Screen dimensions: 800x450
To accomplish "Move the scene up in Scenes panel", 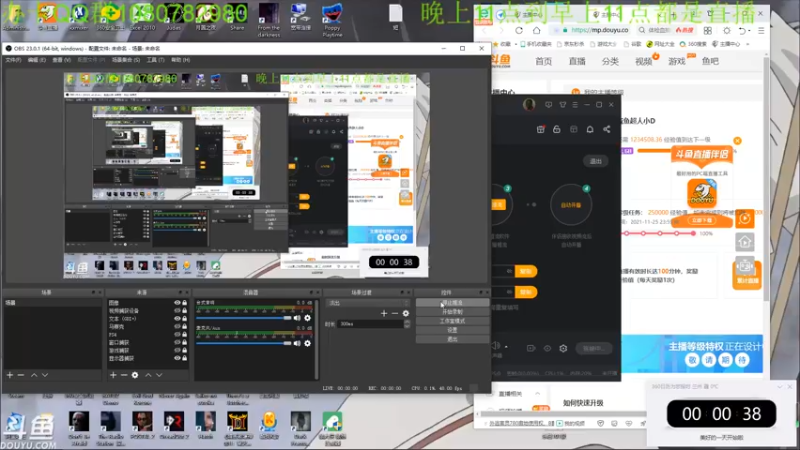I will [34, 375].
